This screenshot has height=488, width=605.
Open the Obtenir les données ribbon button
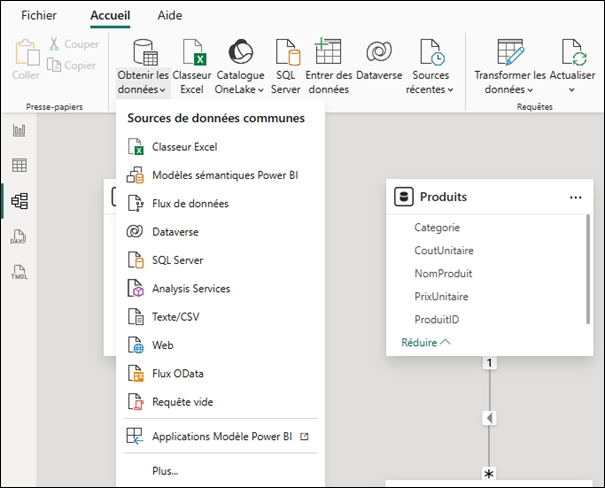click(143, 66)
